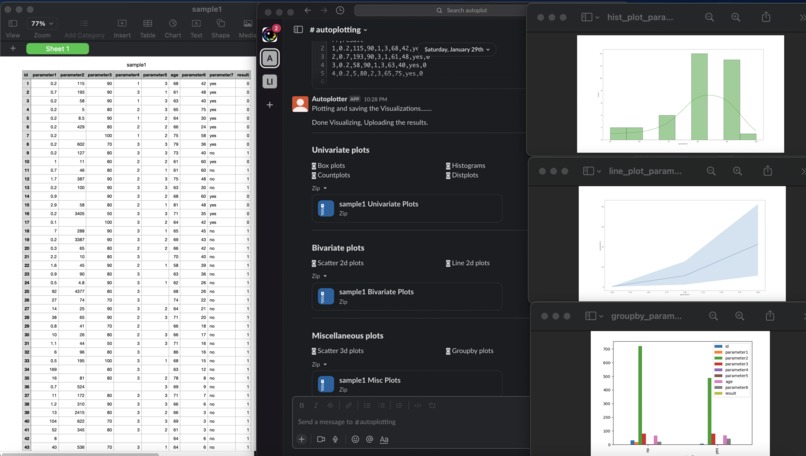Go back in Slack history
806x456 pixels.
[x=307, y=10]
